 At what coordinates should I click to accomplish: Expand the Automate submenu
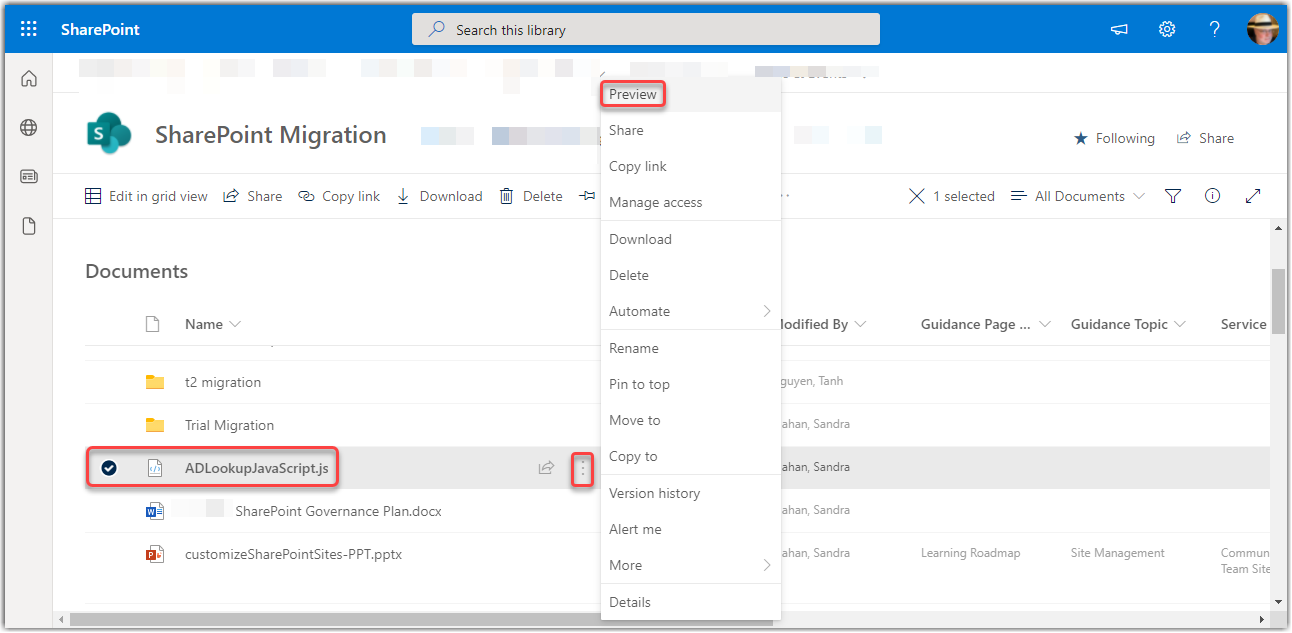689,311
